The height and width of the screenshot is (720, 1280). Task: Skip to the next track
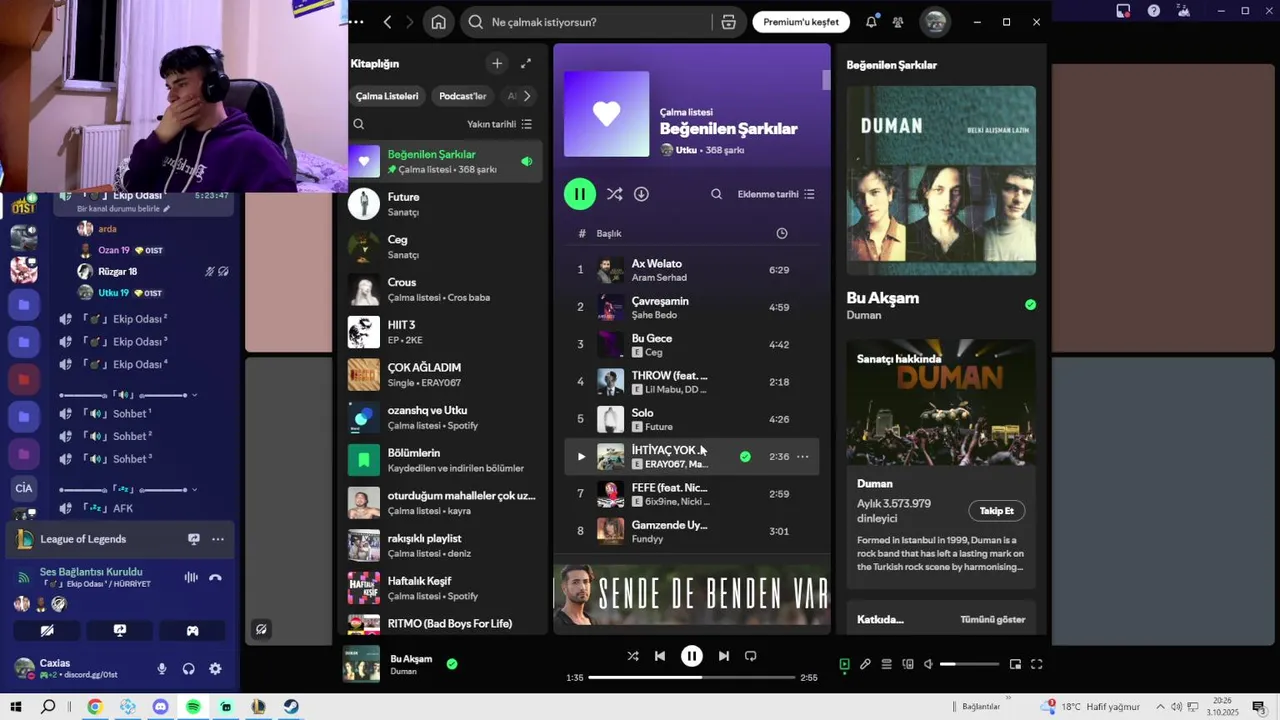tap(724, 656)
